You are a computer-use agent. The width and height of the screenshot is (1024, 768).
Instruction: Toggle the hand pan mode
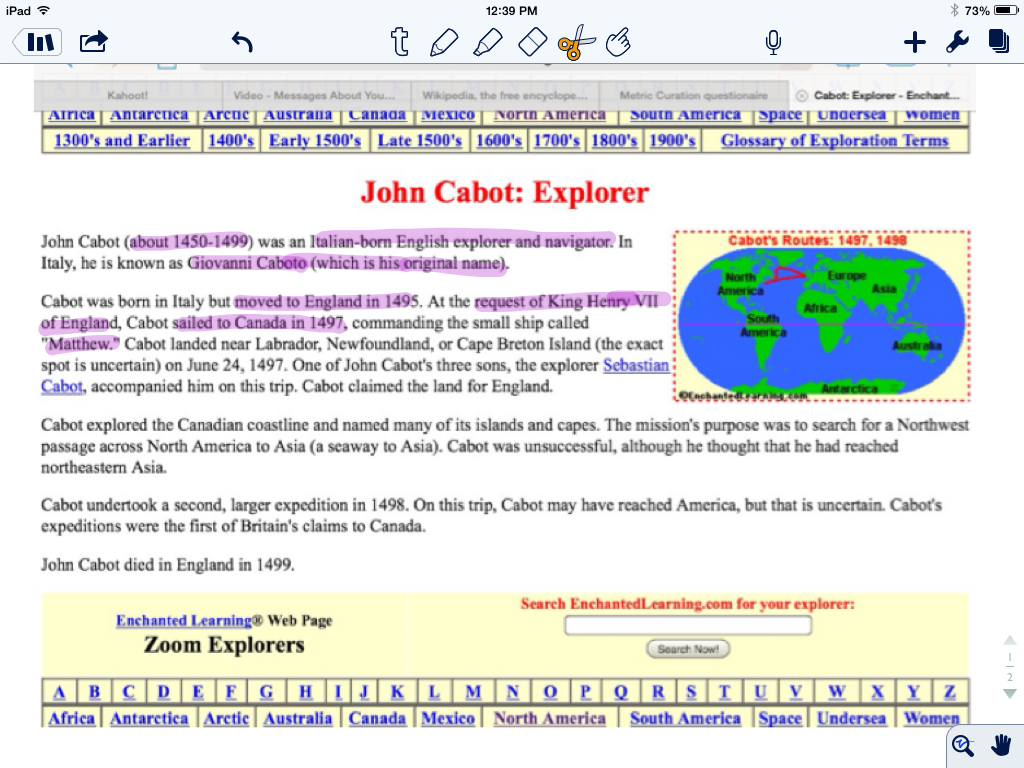(1001, 745)
